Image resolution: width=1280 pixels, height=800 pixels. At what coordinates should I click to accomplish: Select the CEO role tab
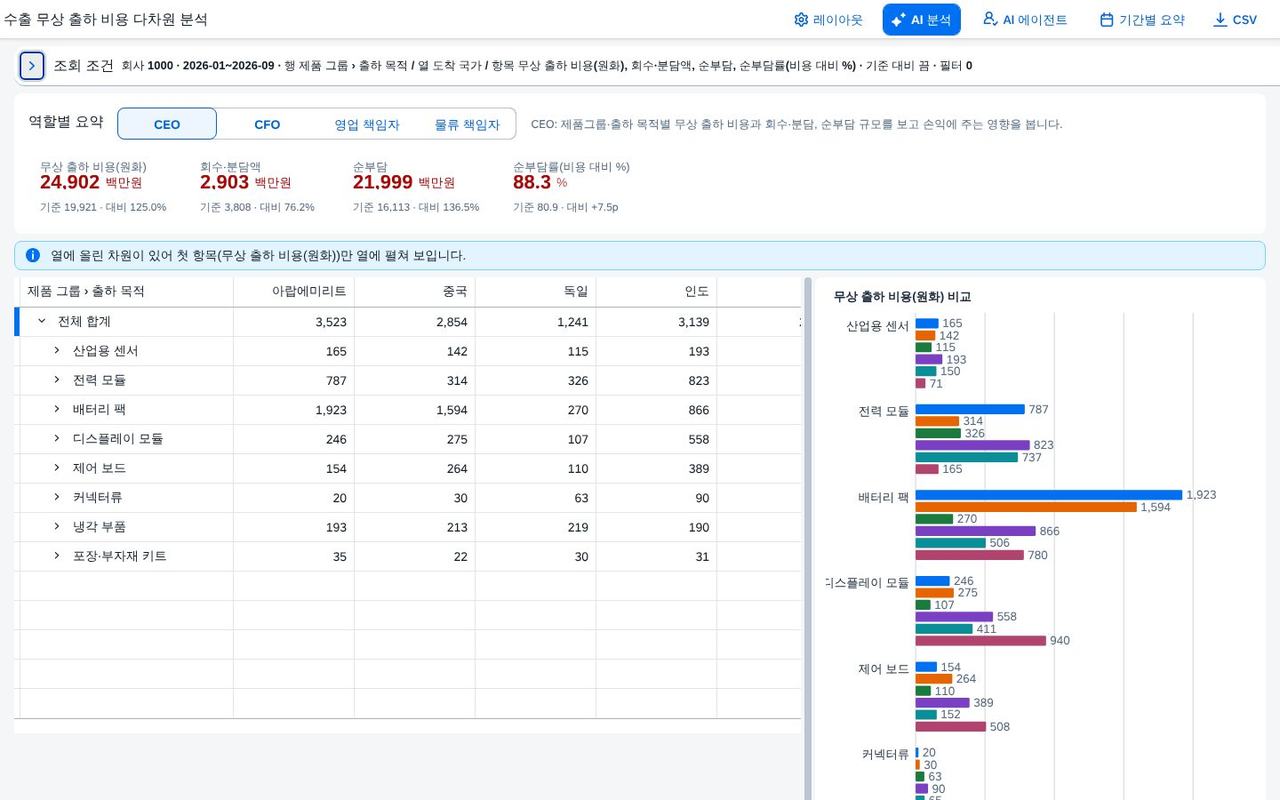pyautogui.click(x=167, y=124)
